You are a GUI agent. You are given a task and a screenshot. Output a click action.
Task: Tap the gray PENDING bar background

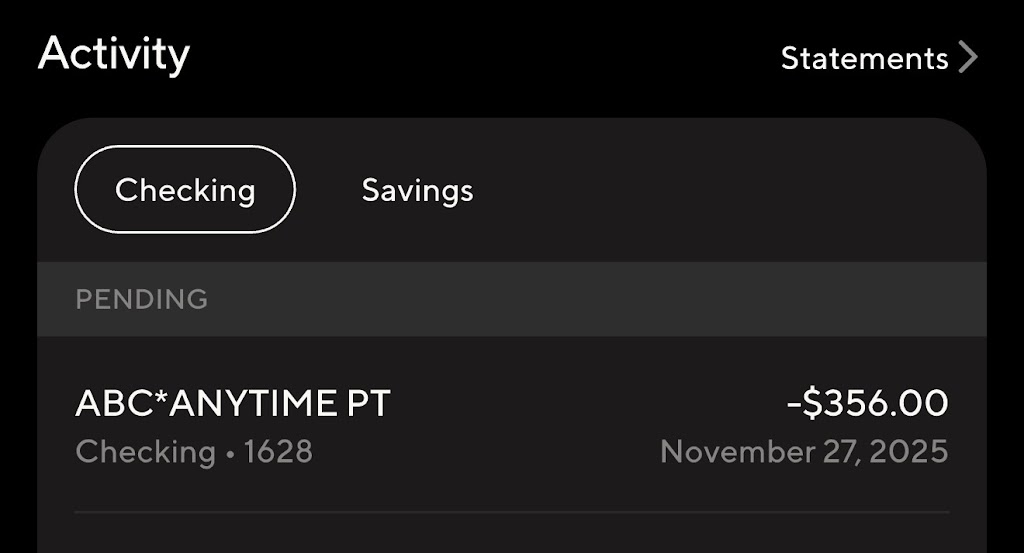coord(600,299)
